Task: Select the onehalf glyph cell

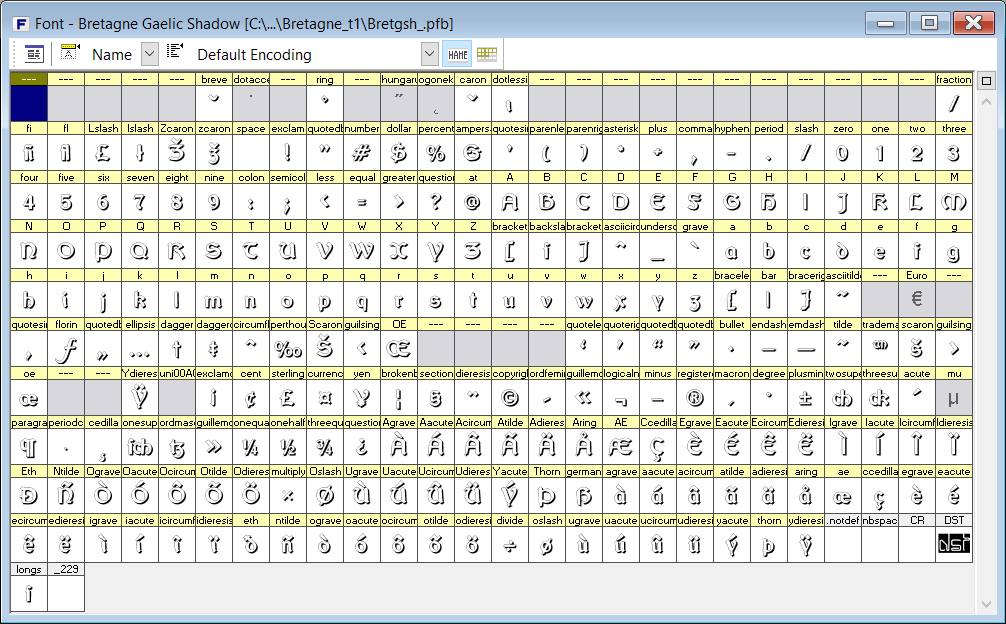Action: (287, 447)
